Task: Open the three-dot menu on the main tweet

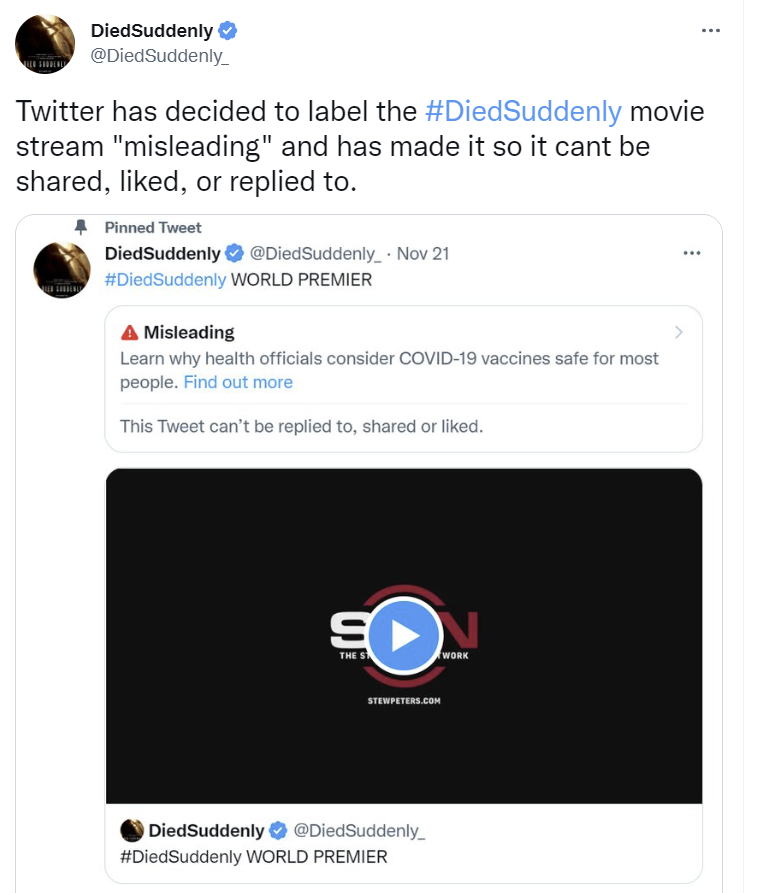Action: (x=710, y=30)
